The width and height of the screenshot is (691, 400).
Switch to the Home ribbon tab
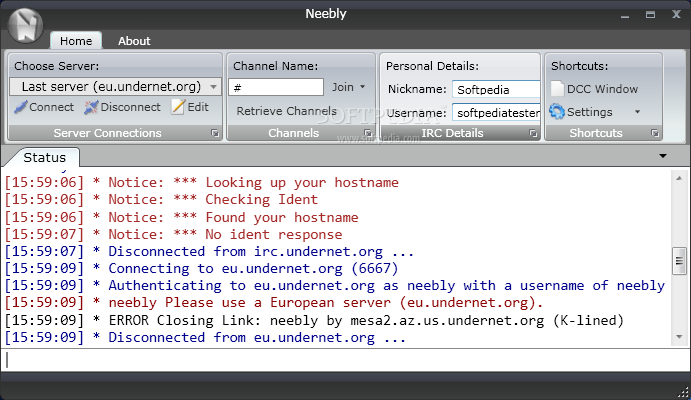(76, 41)
